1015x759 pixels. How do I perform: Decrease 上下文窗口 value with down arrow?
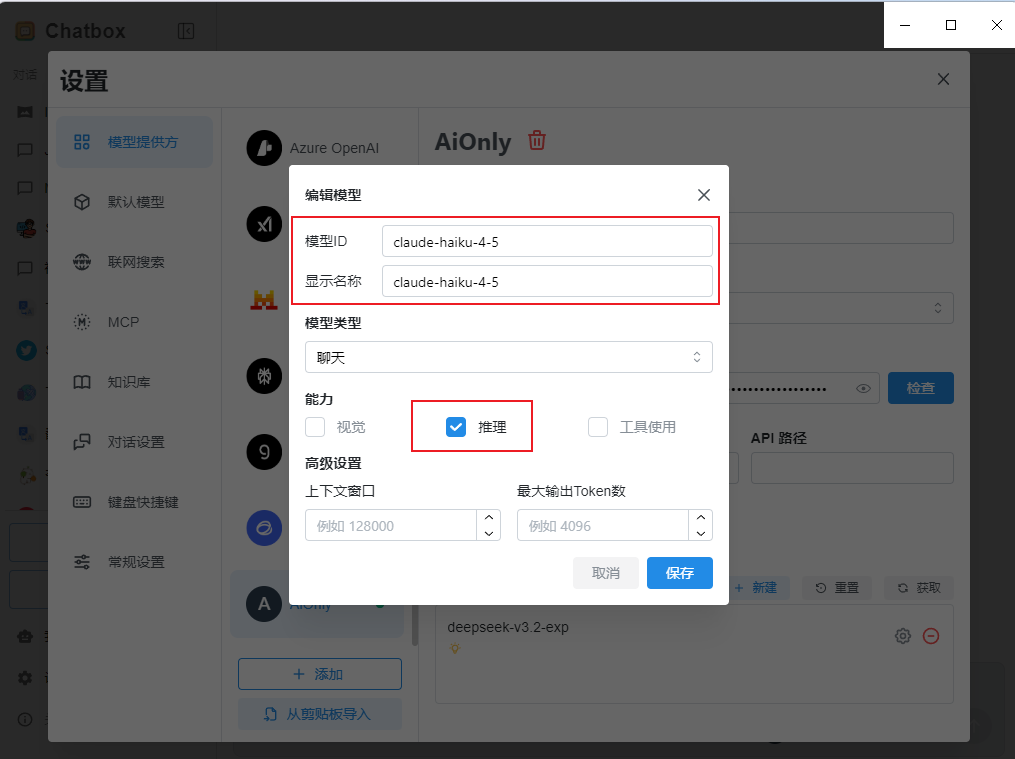tap(489, 533)
